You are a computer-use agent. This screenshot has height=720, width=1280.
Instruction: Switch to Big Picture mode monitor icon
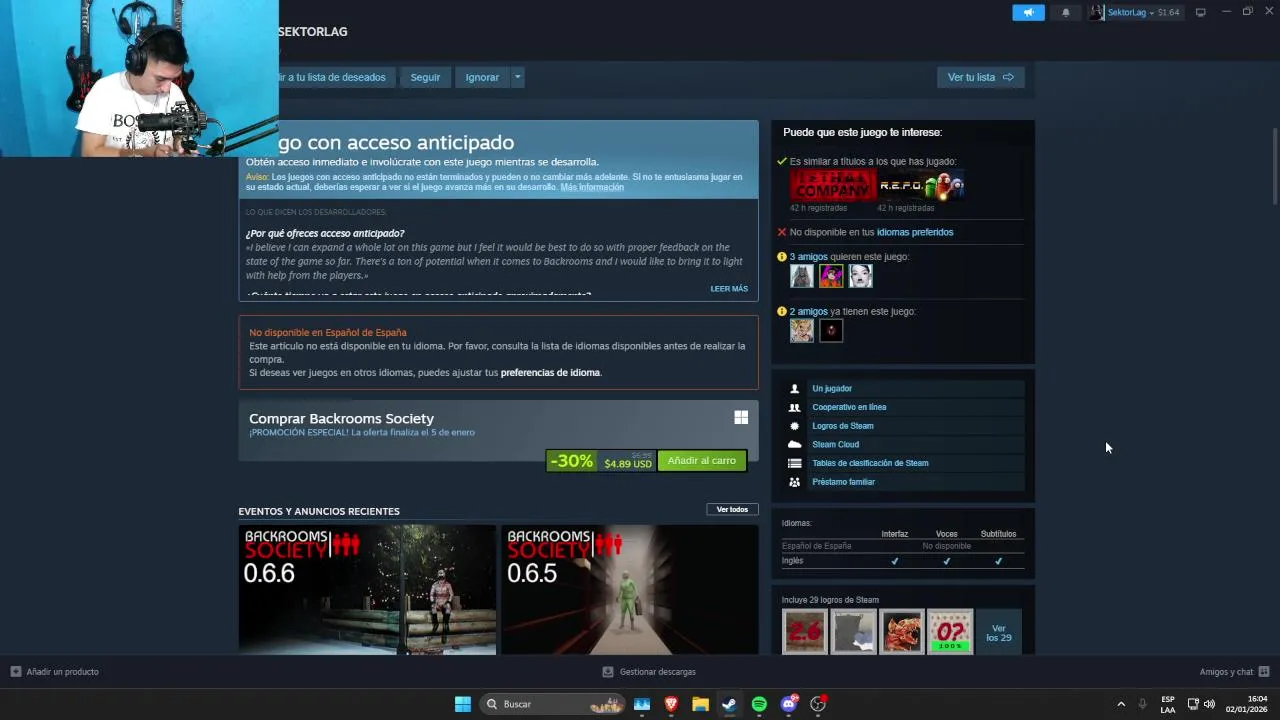point(1201,12)
